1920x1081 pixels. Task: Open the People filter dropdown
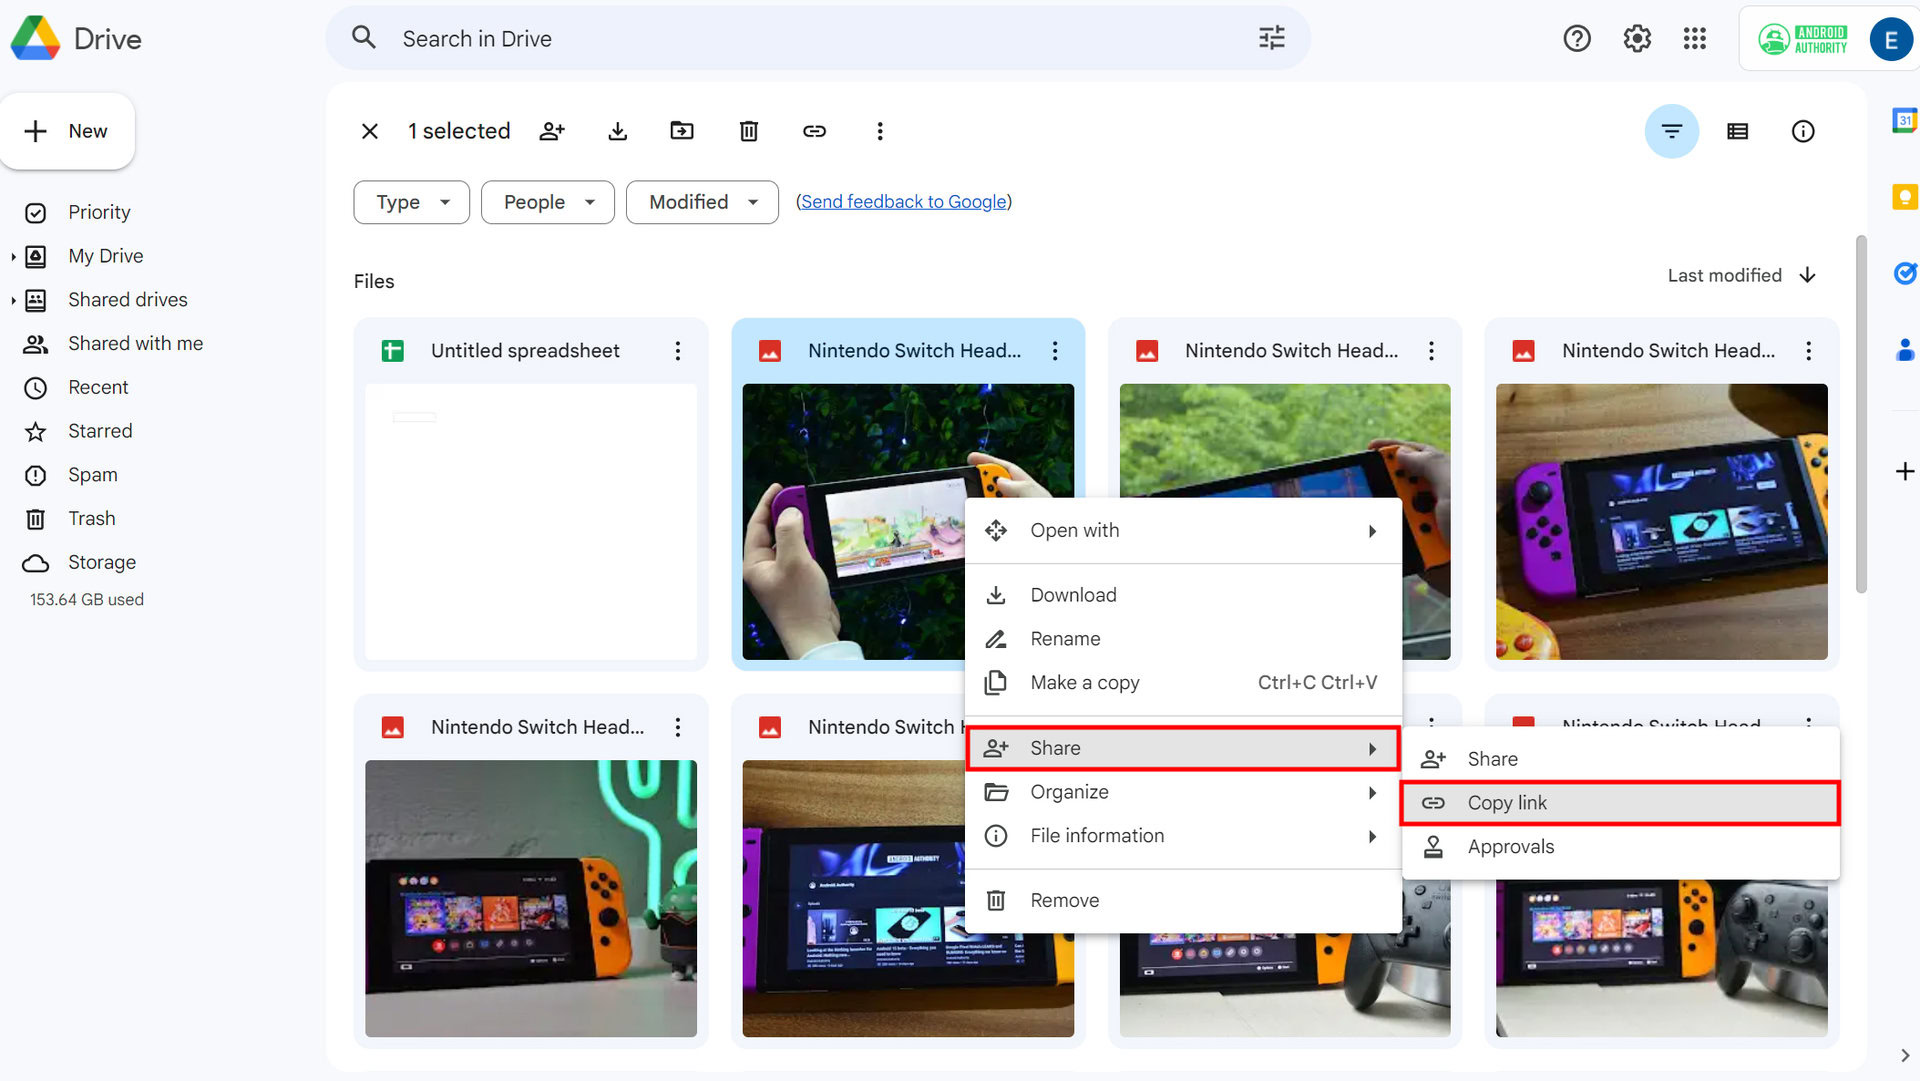(548, 202)
